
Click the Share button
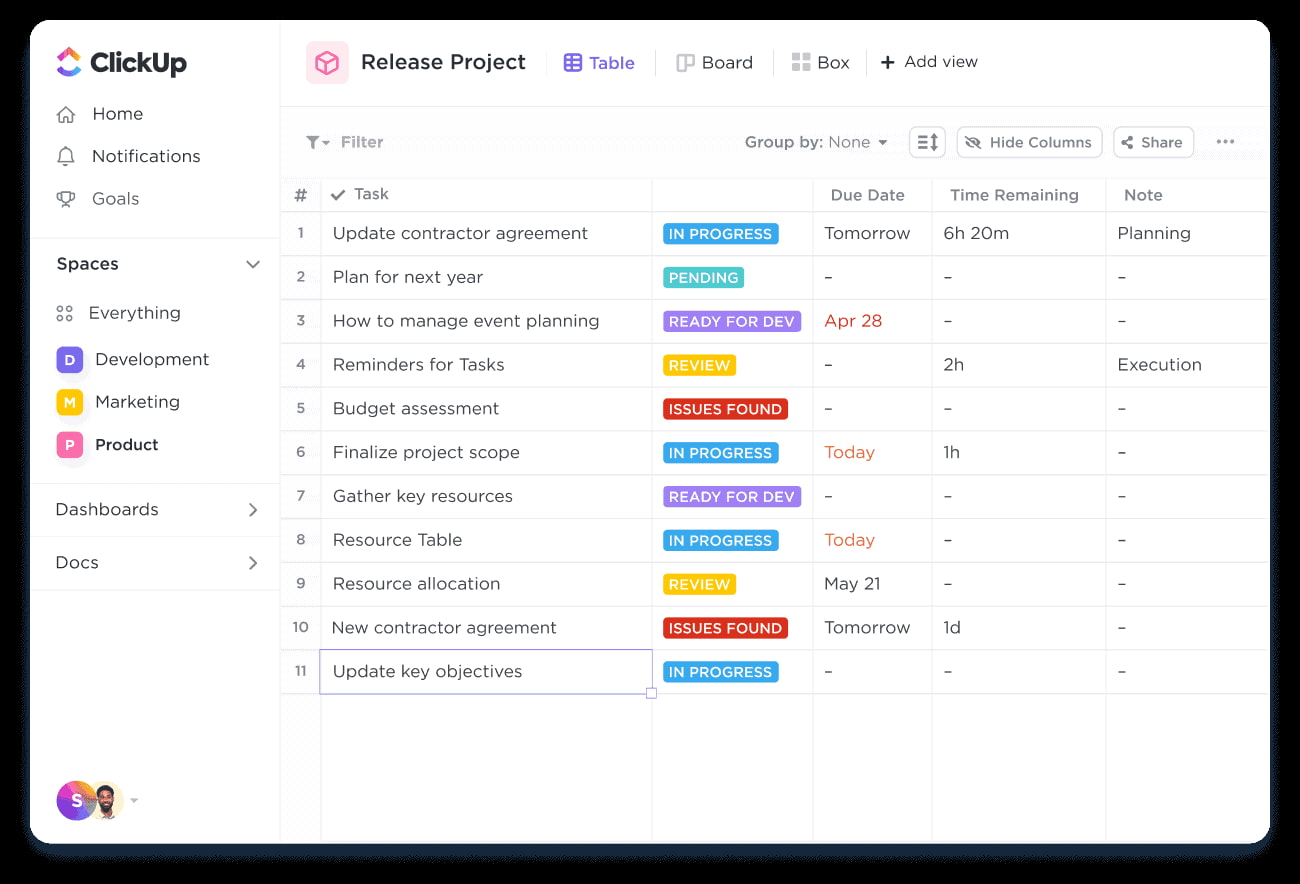click(x=1153, y=142)
